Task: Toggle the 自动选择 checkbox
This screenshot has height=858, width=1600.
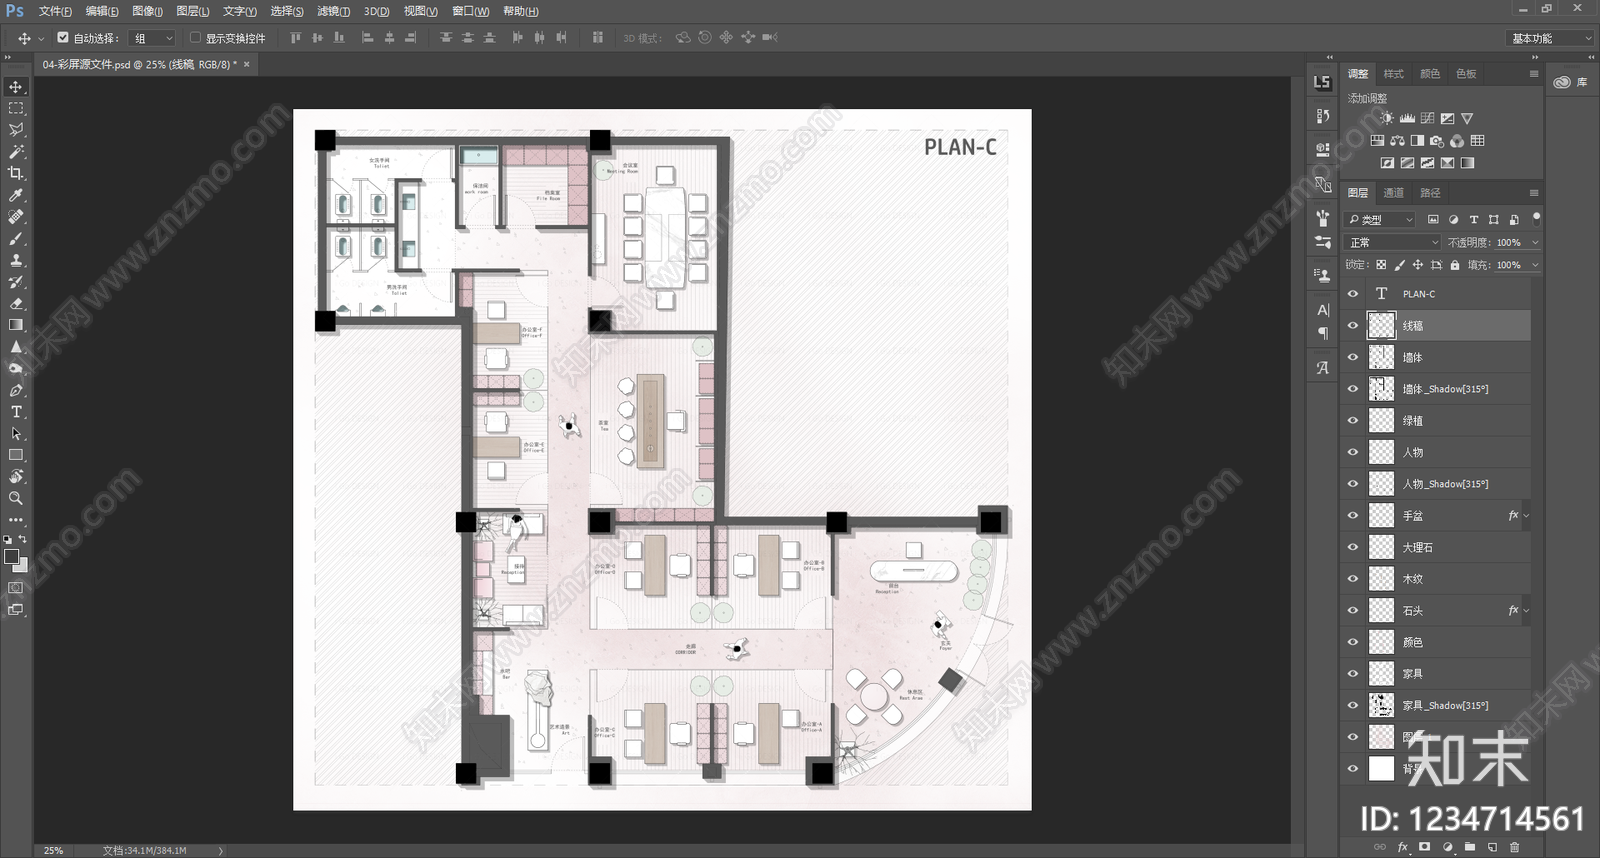Action: (63, 38)
